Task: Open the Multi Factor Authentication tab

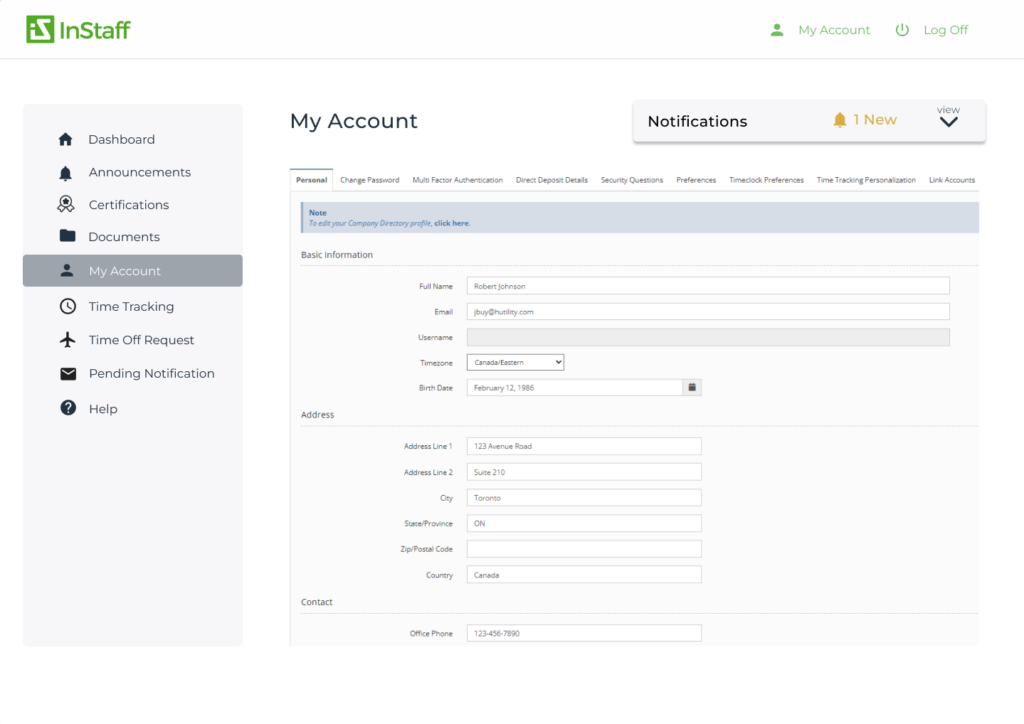Action: [x=458, y=180]
